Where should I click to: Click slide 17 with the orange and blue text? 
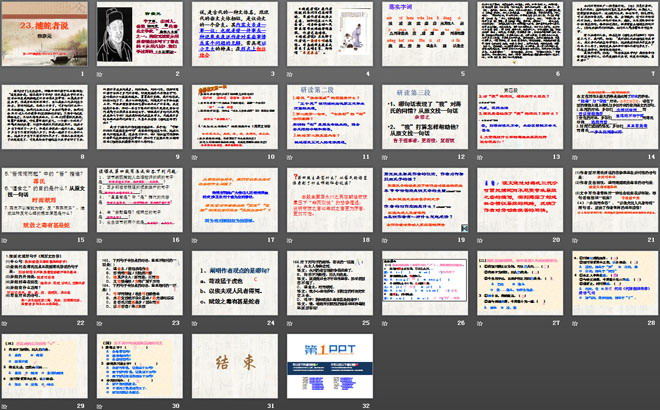coord(232,200)
